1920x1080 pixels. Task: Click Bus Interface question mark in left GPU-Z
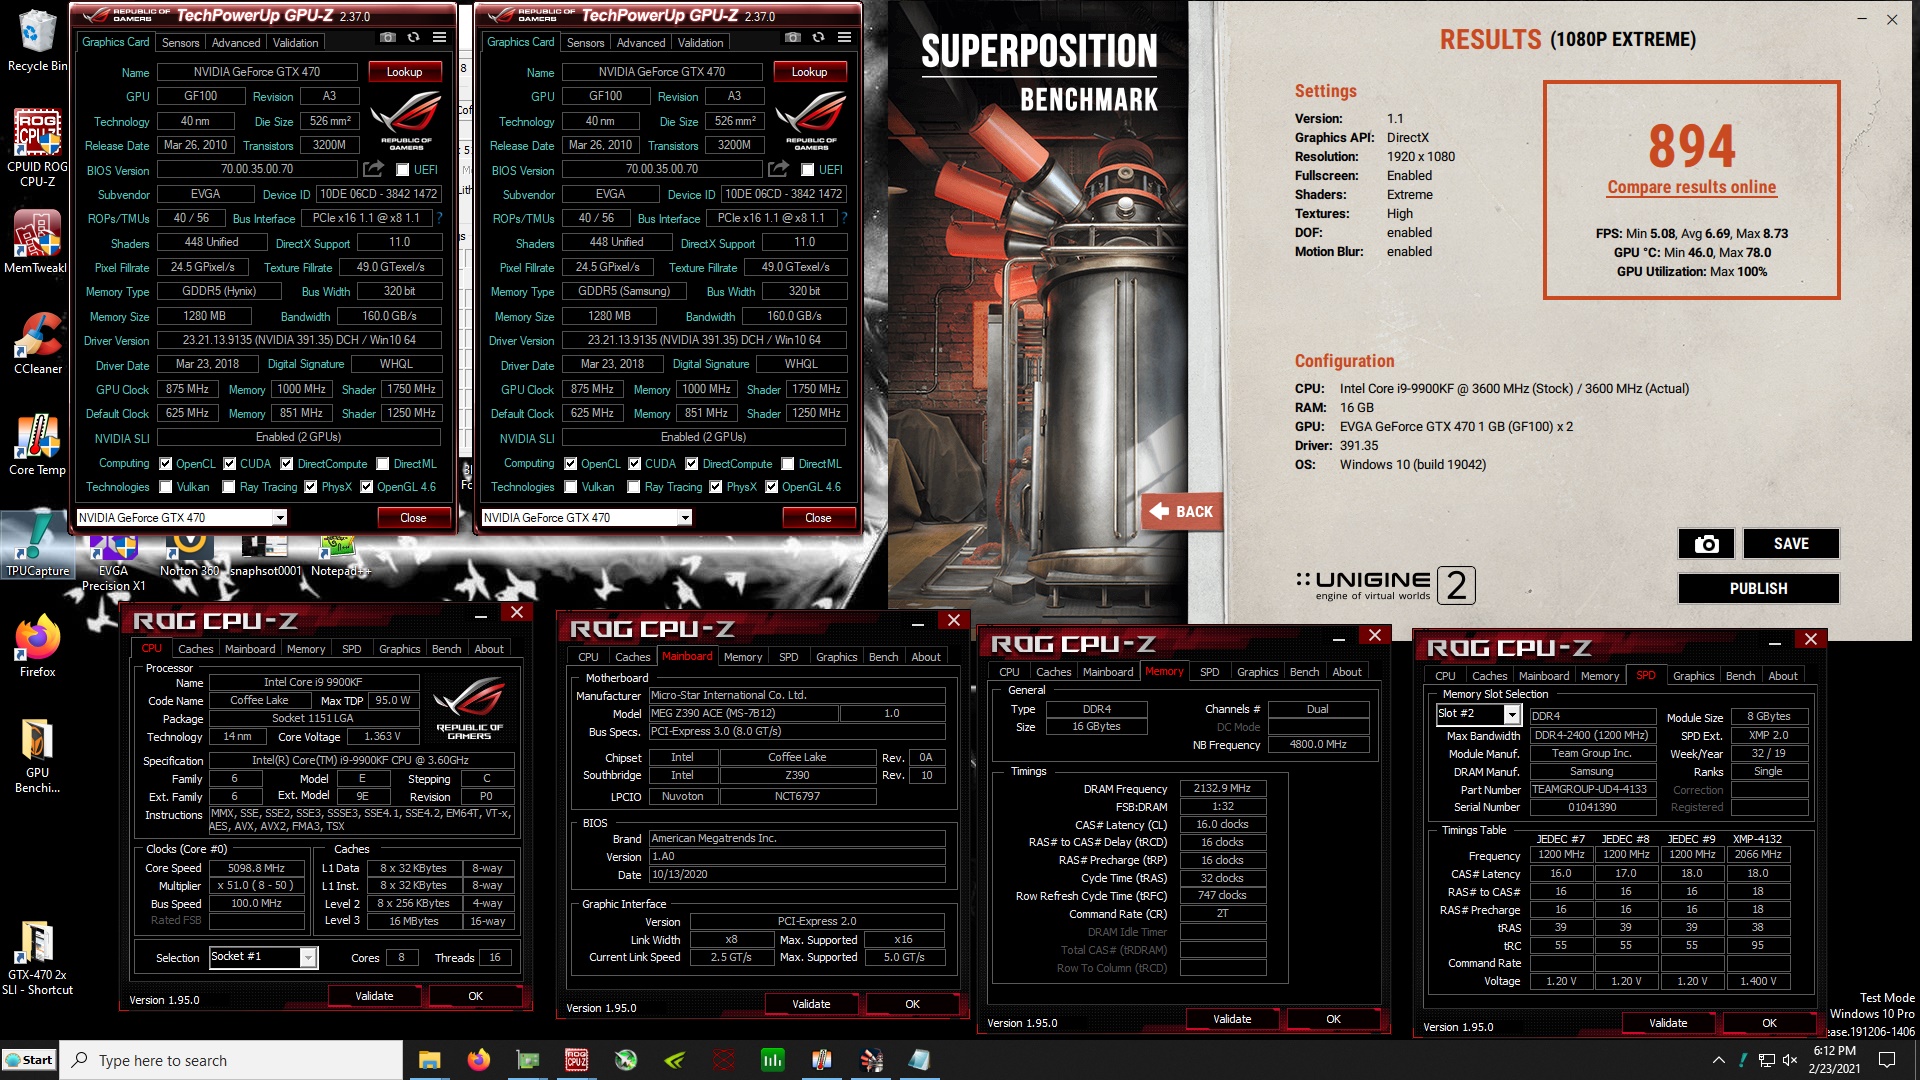pos(439,218)
